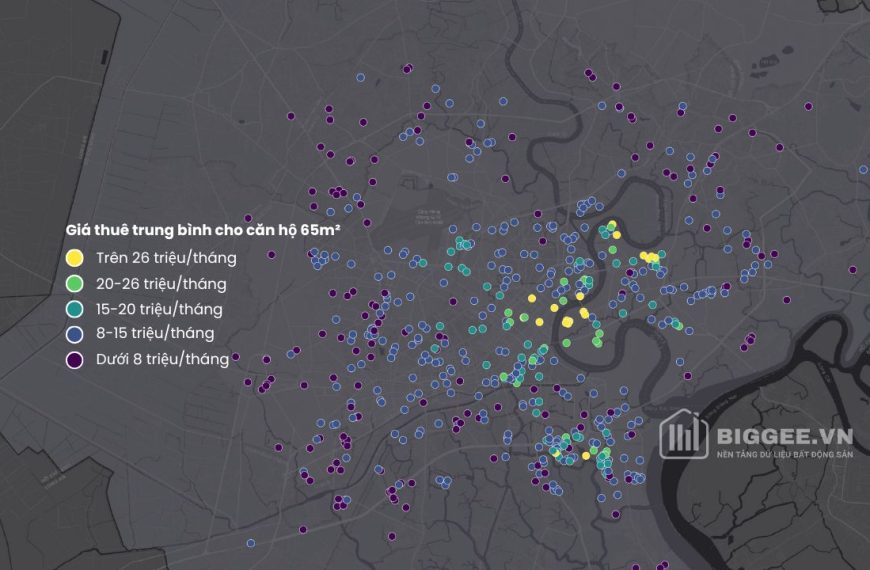The height and width of the screenshot is (570, 870).
Task: Click the yellow marker cluster east of the river loop
Action: click(650, 258)
